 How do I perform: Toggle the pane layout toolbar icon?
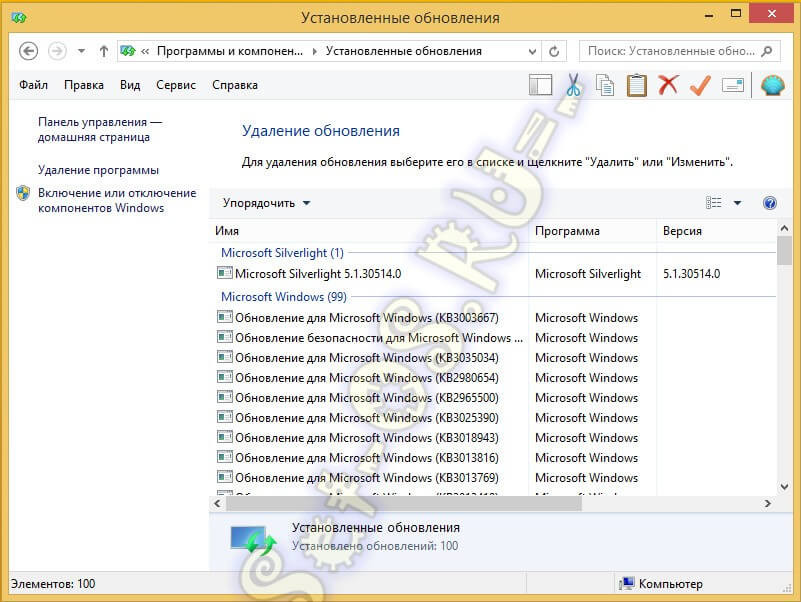pos(540,85)
